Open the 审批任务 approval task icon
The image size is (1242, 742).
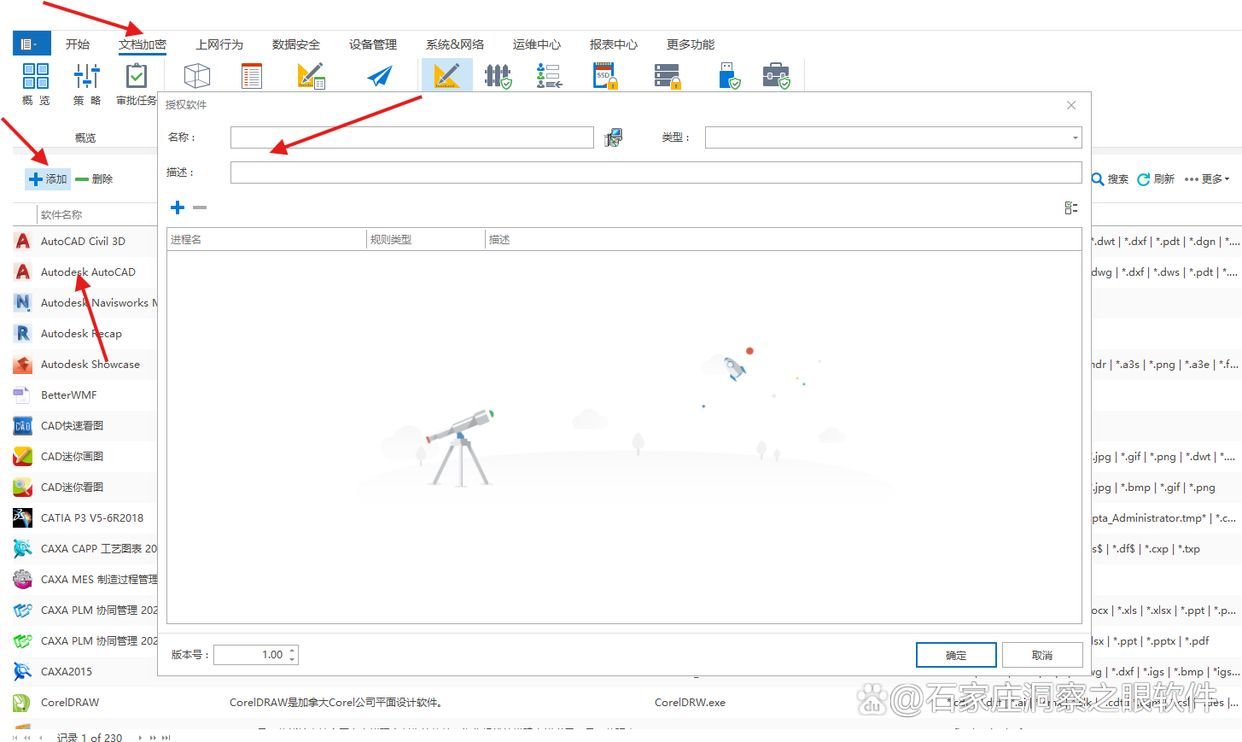[136, 76]
